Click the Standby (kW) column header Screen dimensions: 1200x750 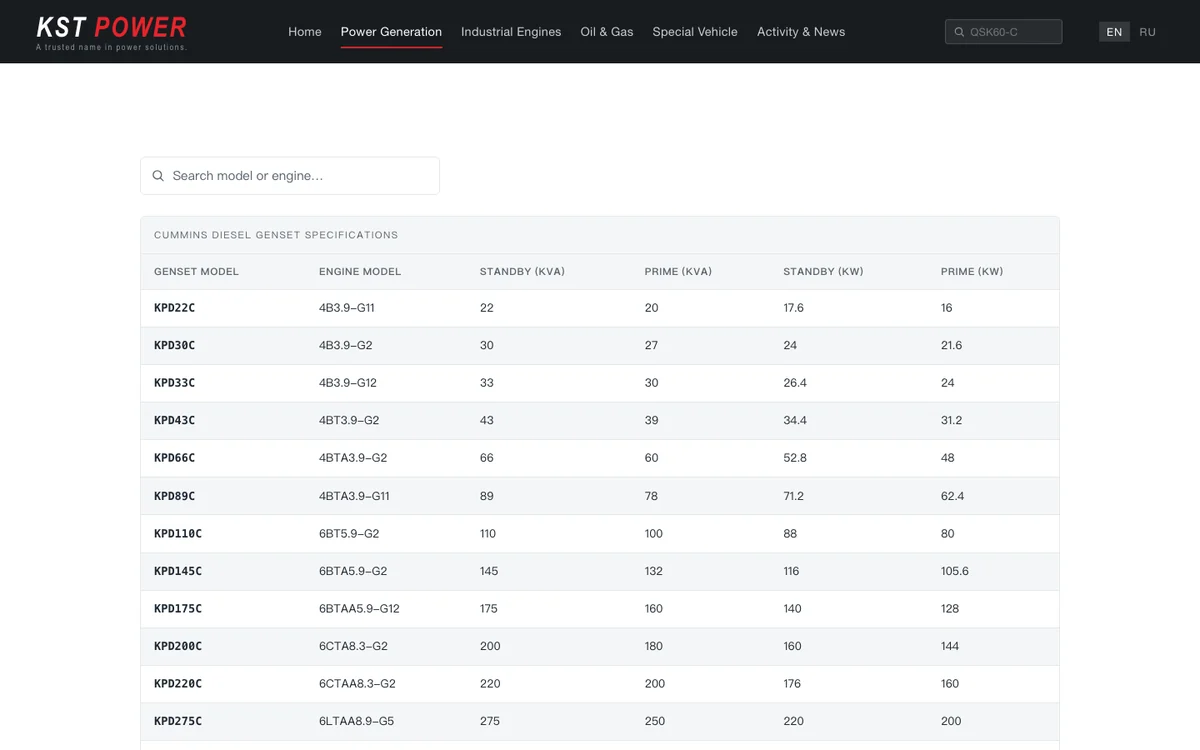[x=823, y=272]
